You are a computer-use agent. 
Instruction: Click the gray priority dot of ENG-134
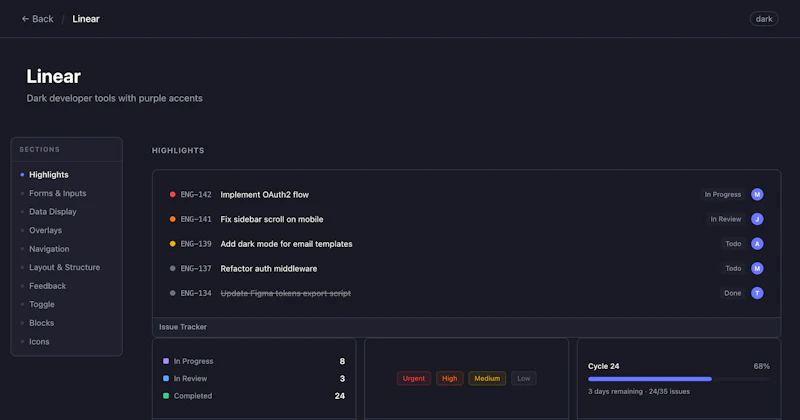coord(172,293)
